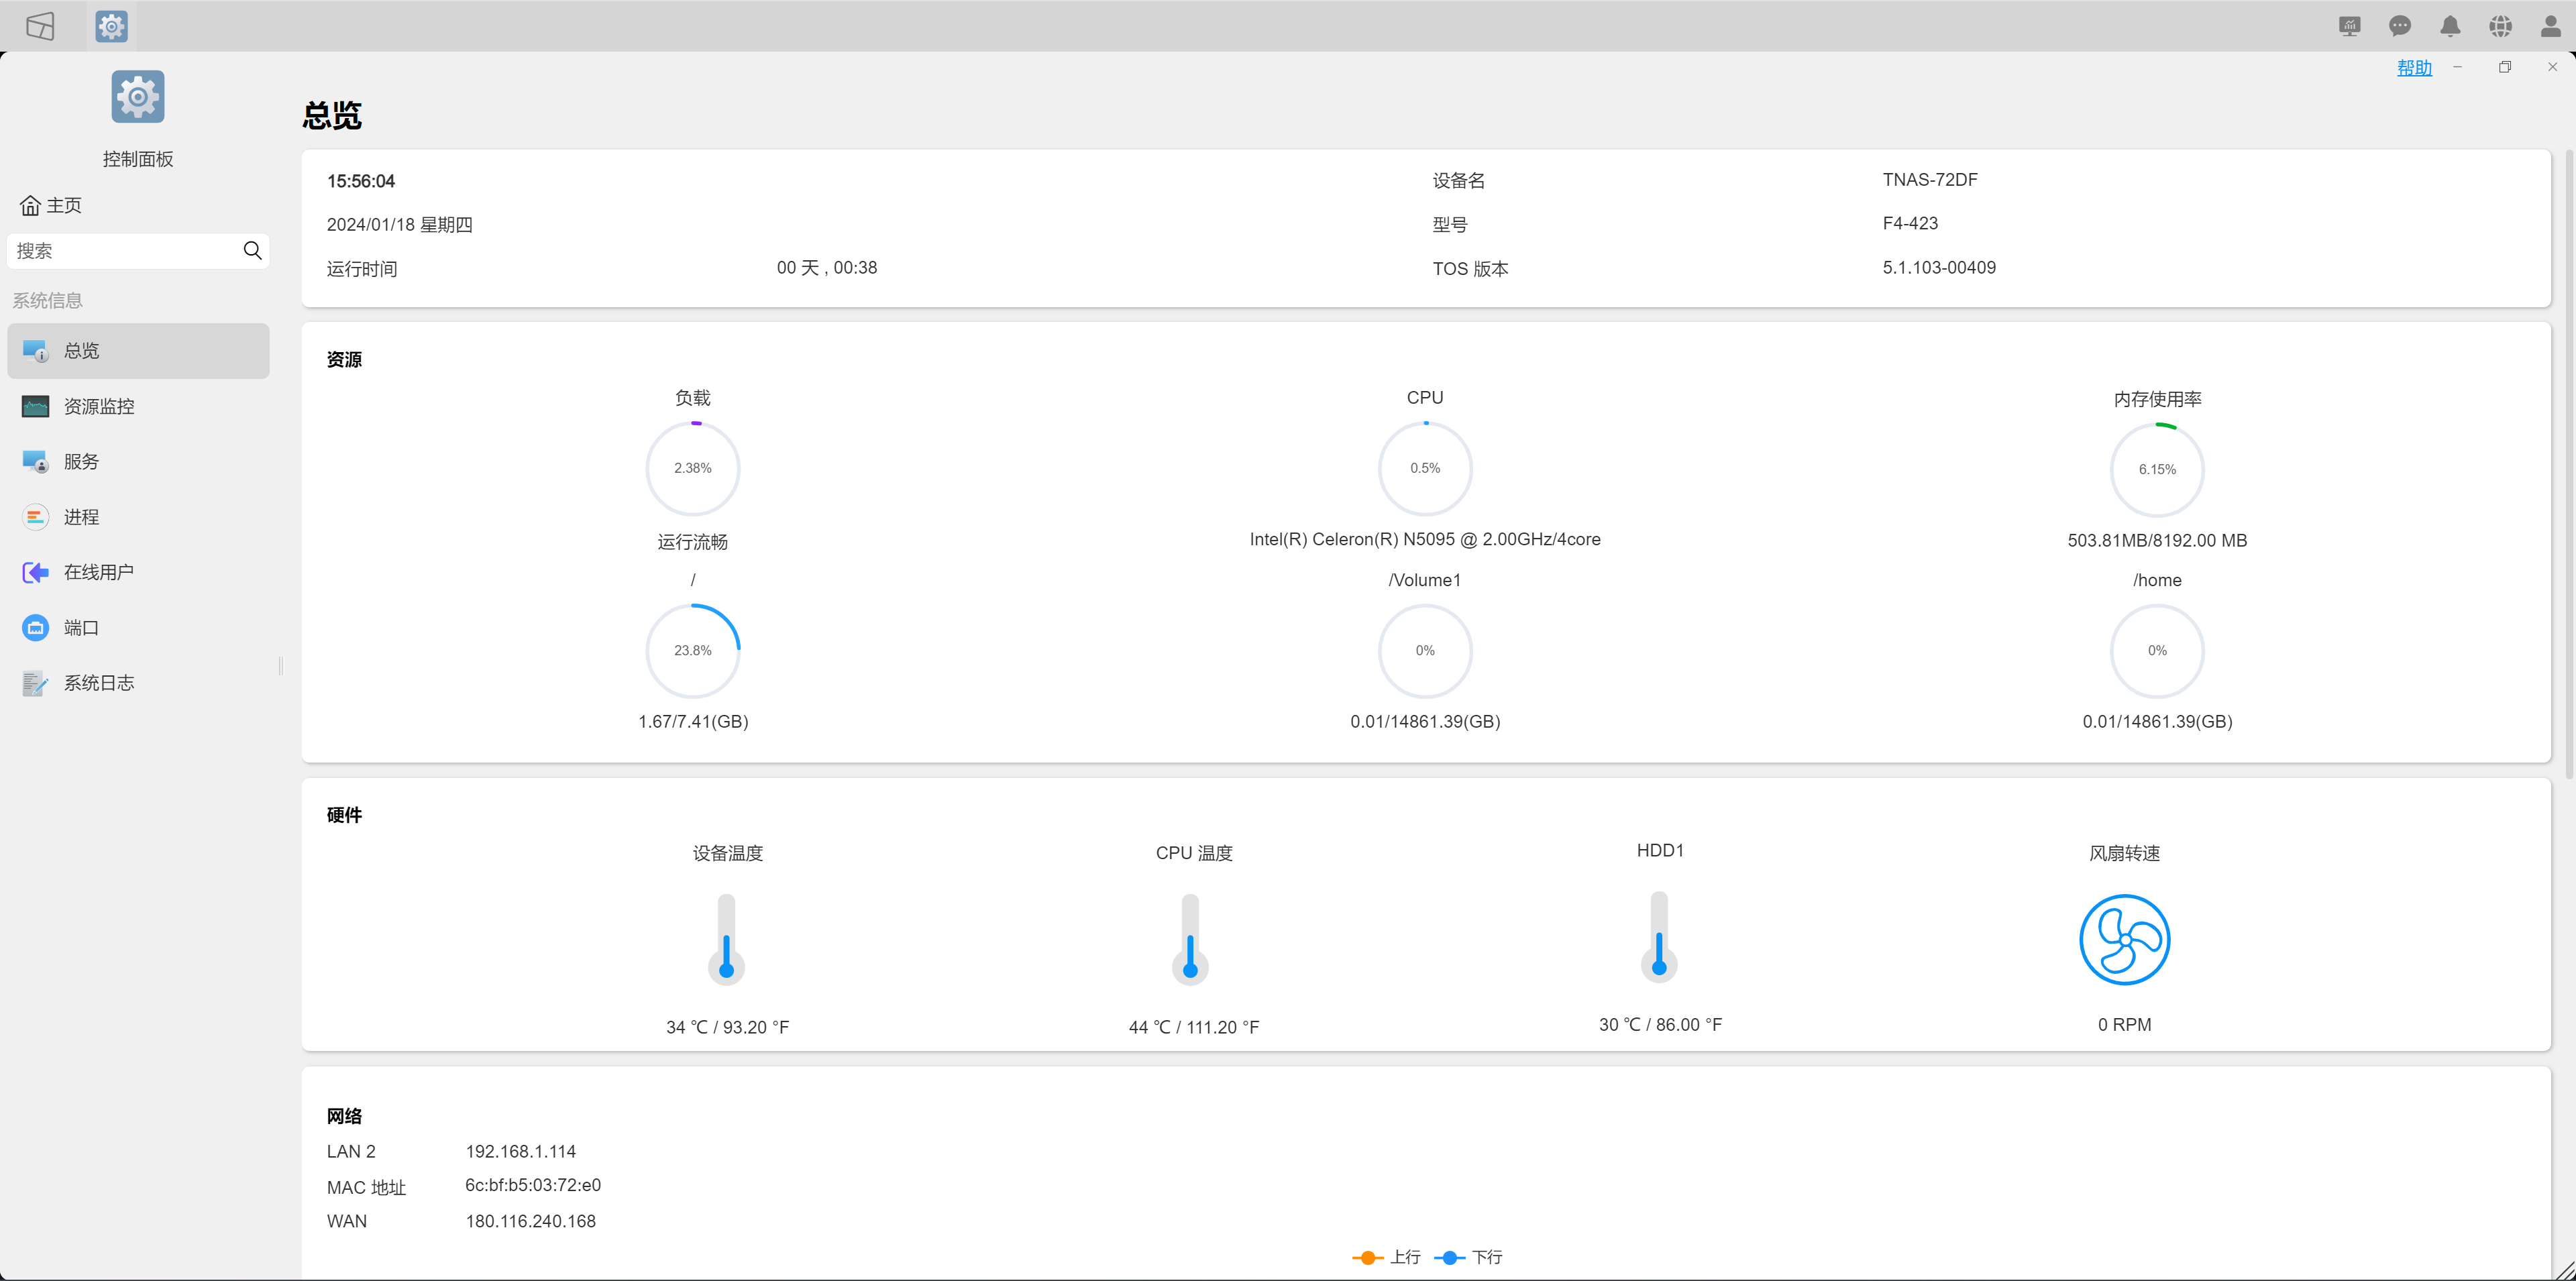Viewport: 2576px width, 1281px height.
Task: Open the notifications bell icon
Action: 2450,26
